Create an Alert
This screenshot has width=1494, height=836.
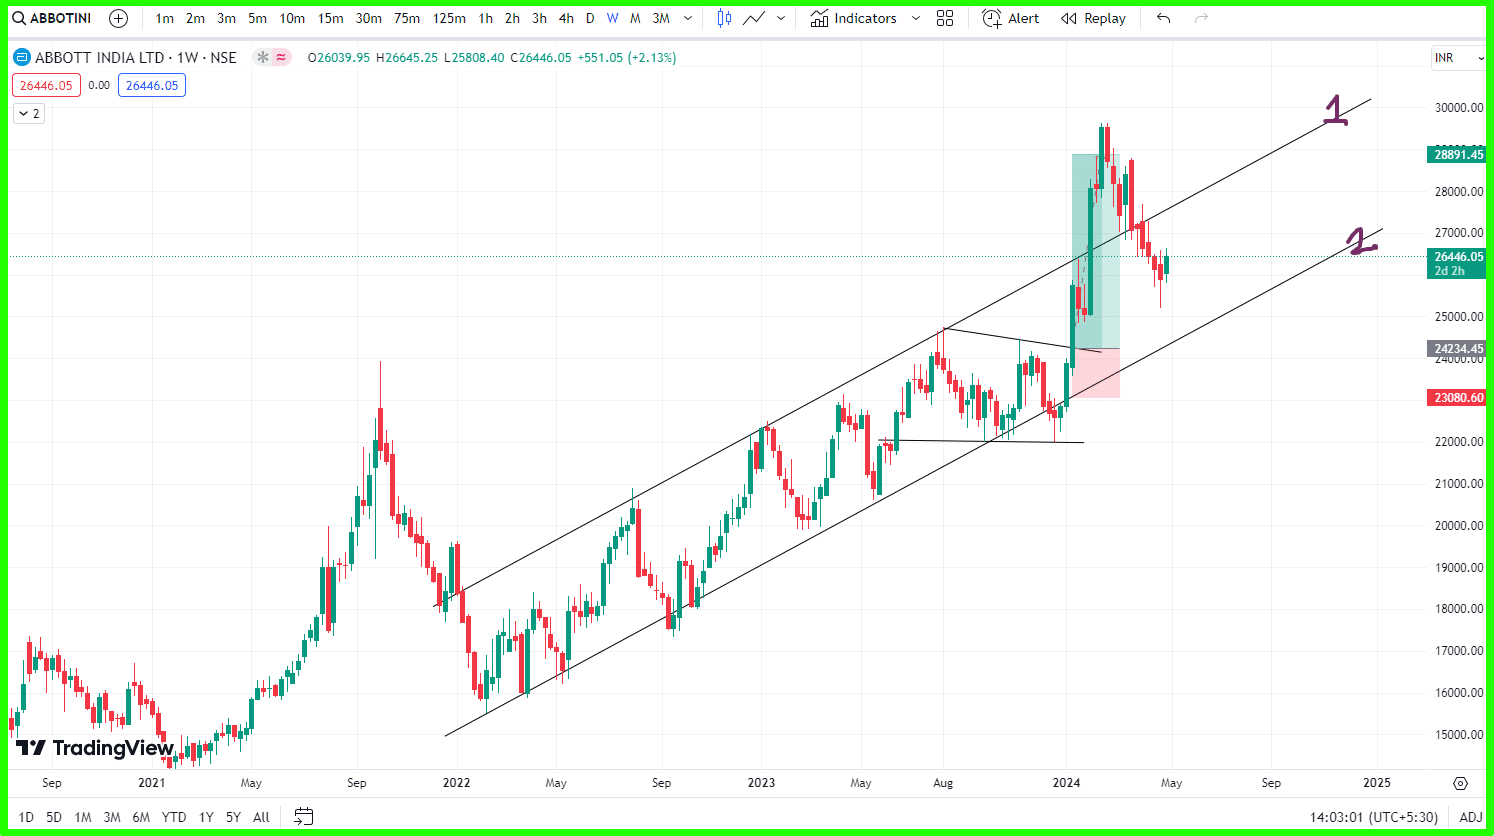(1010, 18)
